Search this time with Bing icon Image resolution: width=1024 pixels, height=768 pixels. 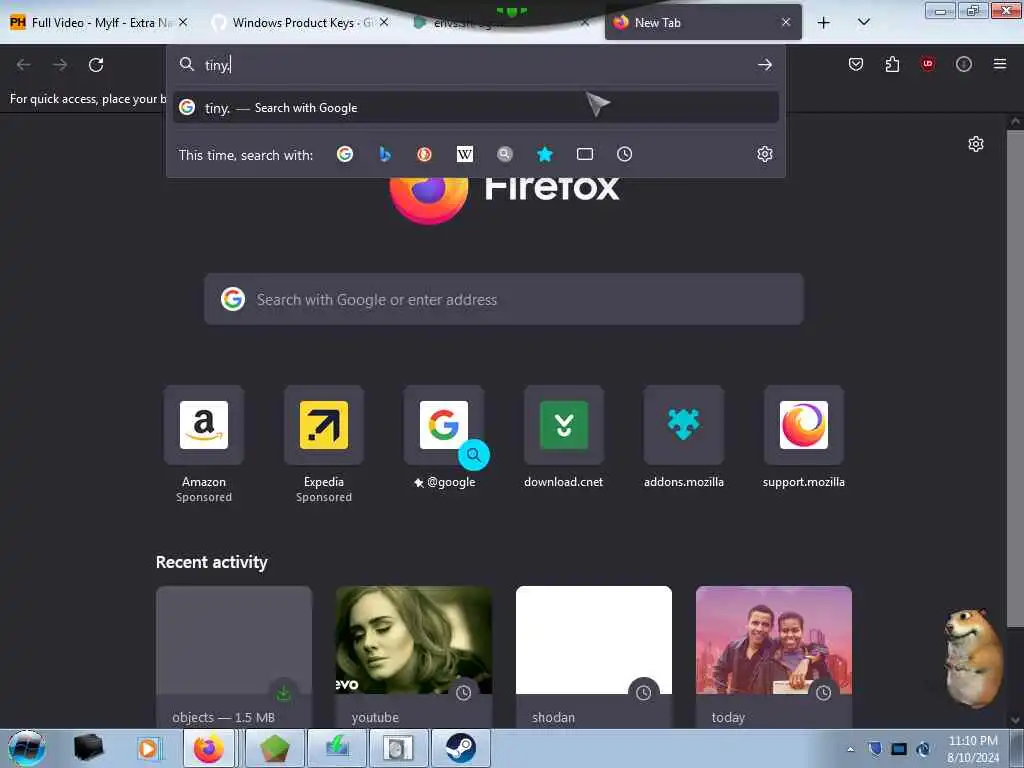pyautogui.click(x=385, y=154)
